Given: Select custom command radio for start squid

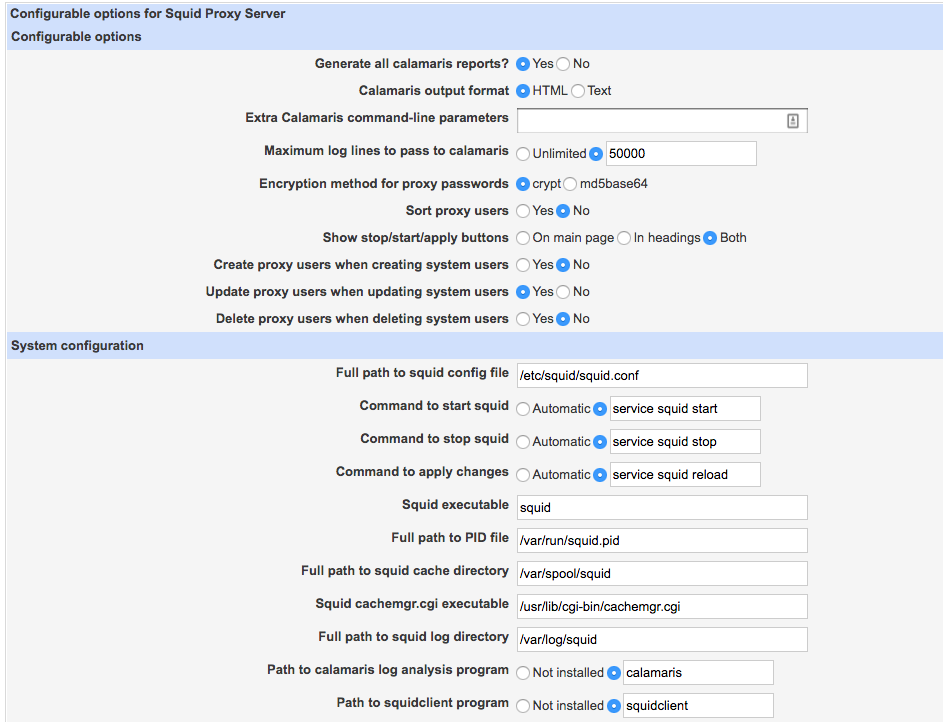Looking at the screenshot, I should pos(600,409).
